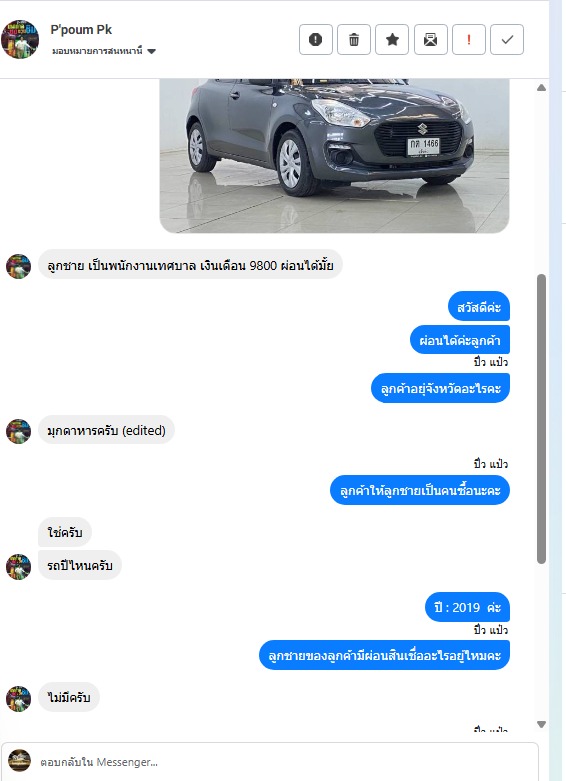The height and width of the screenshot is (781, 566).
Task: Click the trash delete conversation icon
Action: pos(354,39)
